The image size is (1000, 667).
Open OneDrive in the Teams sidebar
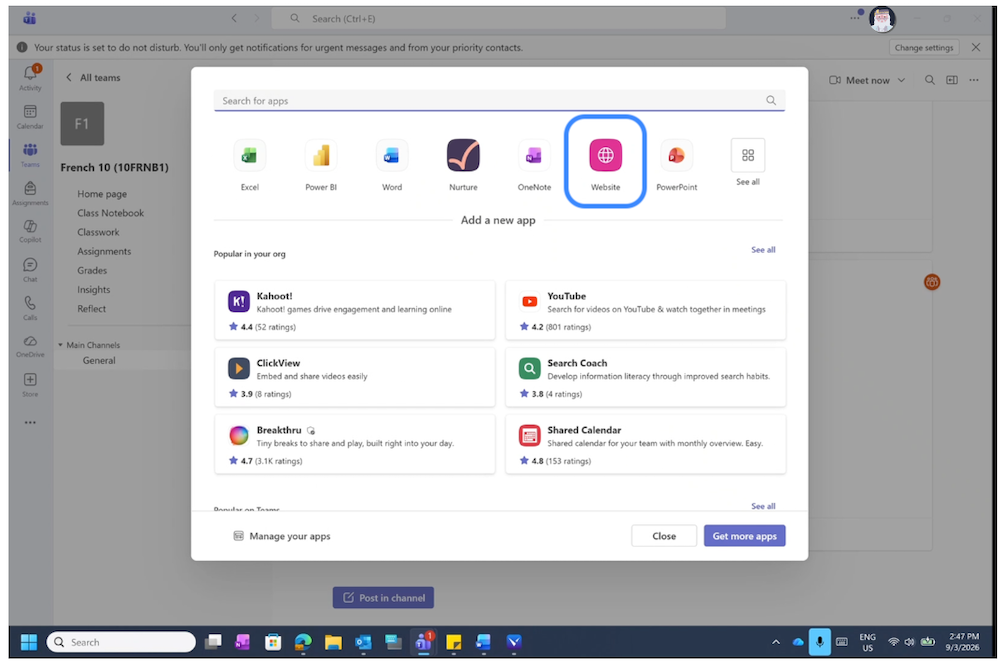(30, 346)
